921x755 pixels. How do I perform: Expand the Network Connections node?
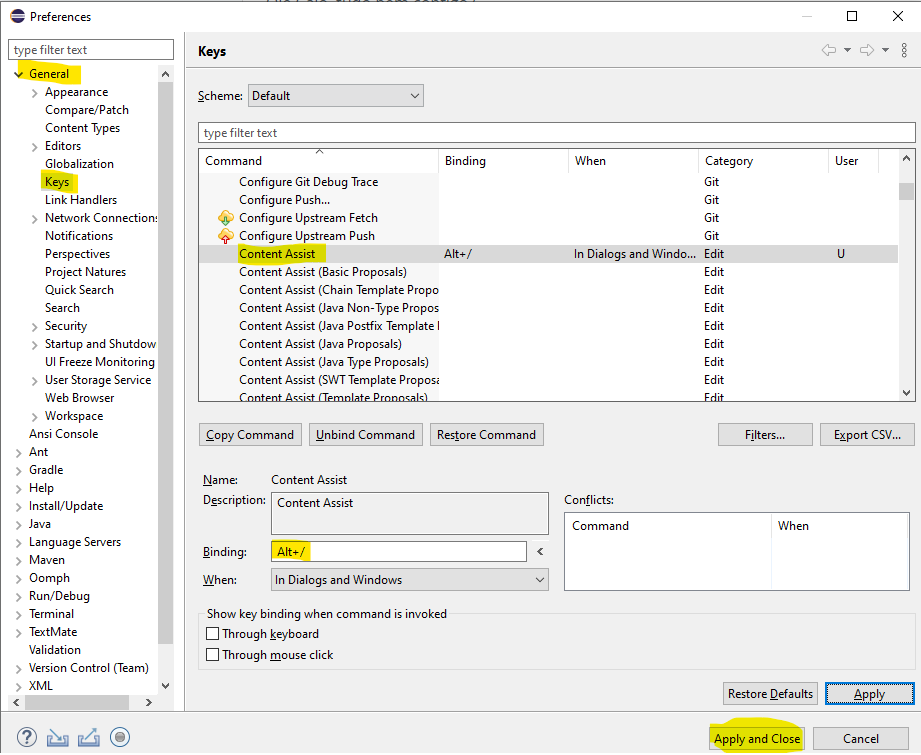(x=35, y=219)
